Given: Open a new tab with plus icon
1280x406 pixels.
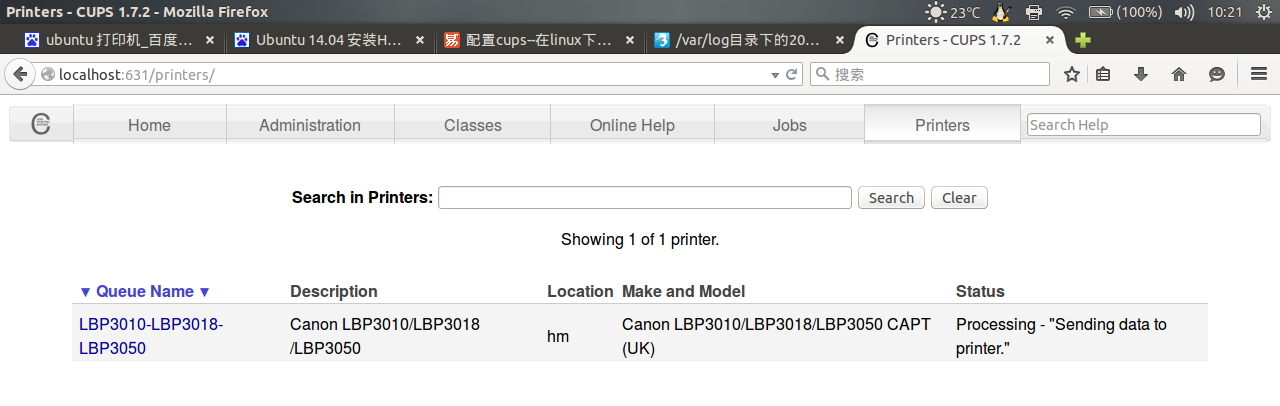Looking at the screenshot, I should [x=1083, y=41].
